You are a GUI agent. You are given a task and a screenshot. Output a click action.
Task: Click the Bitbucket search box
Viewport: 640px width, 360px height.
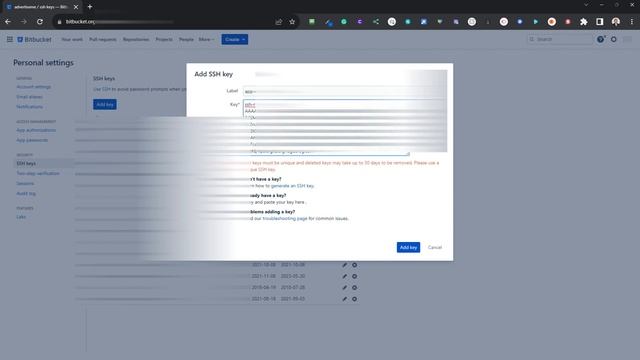tap(559, 39)
